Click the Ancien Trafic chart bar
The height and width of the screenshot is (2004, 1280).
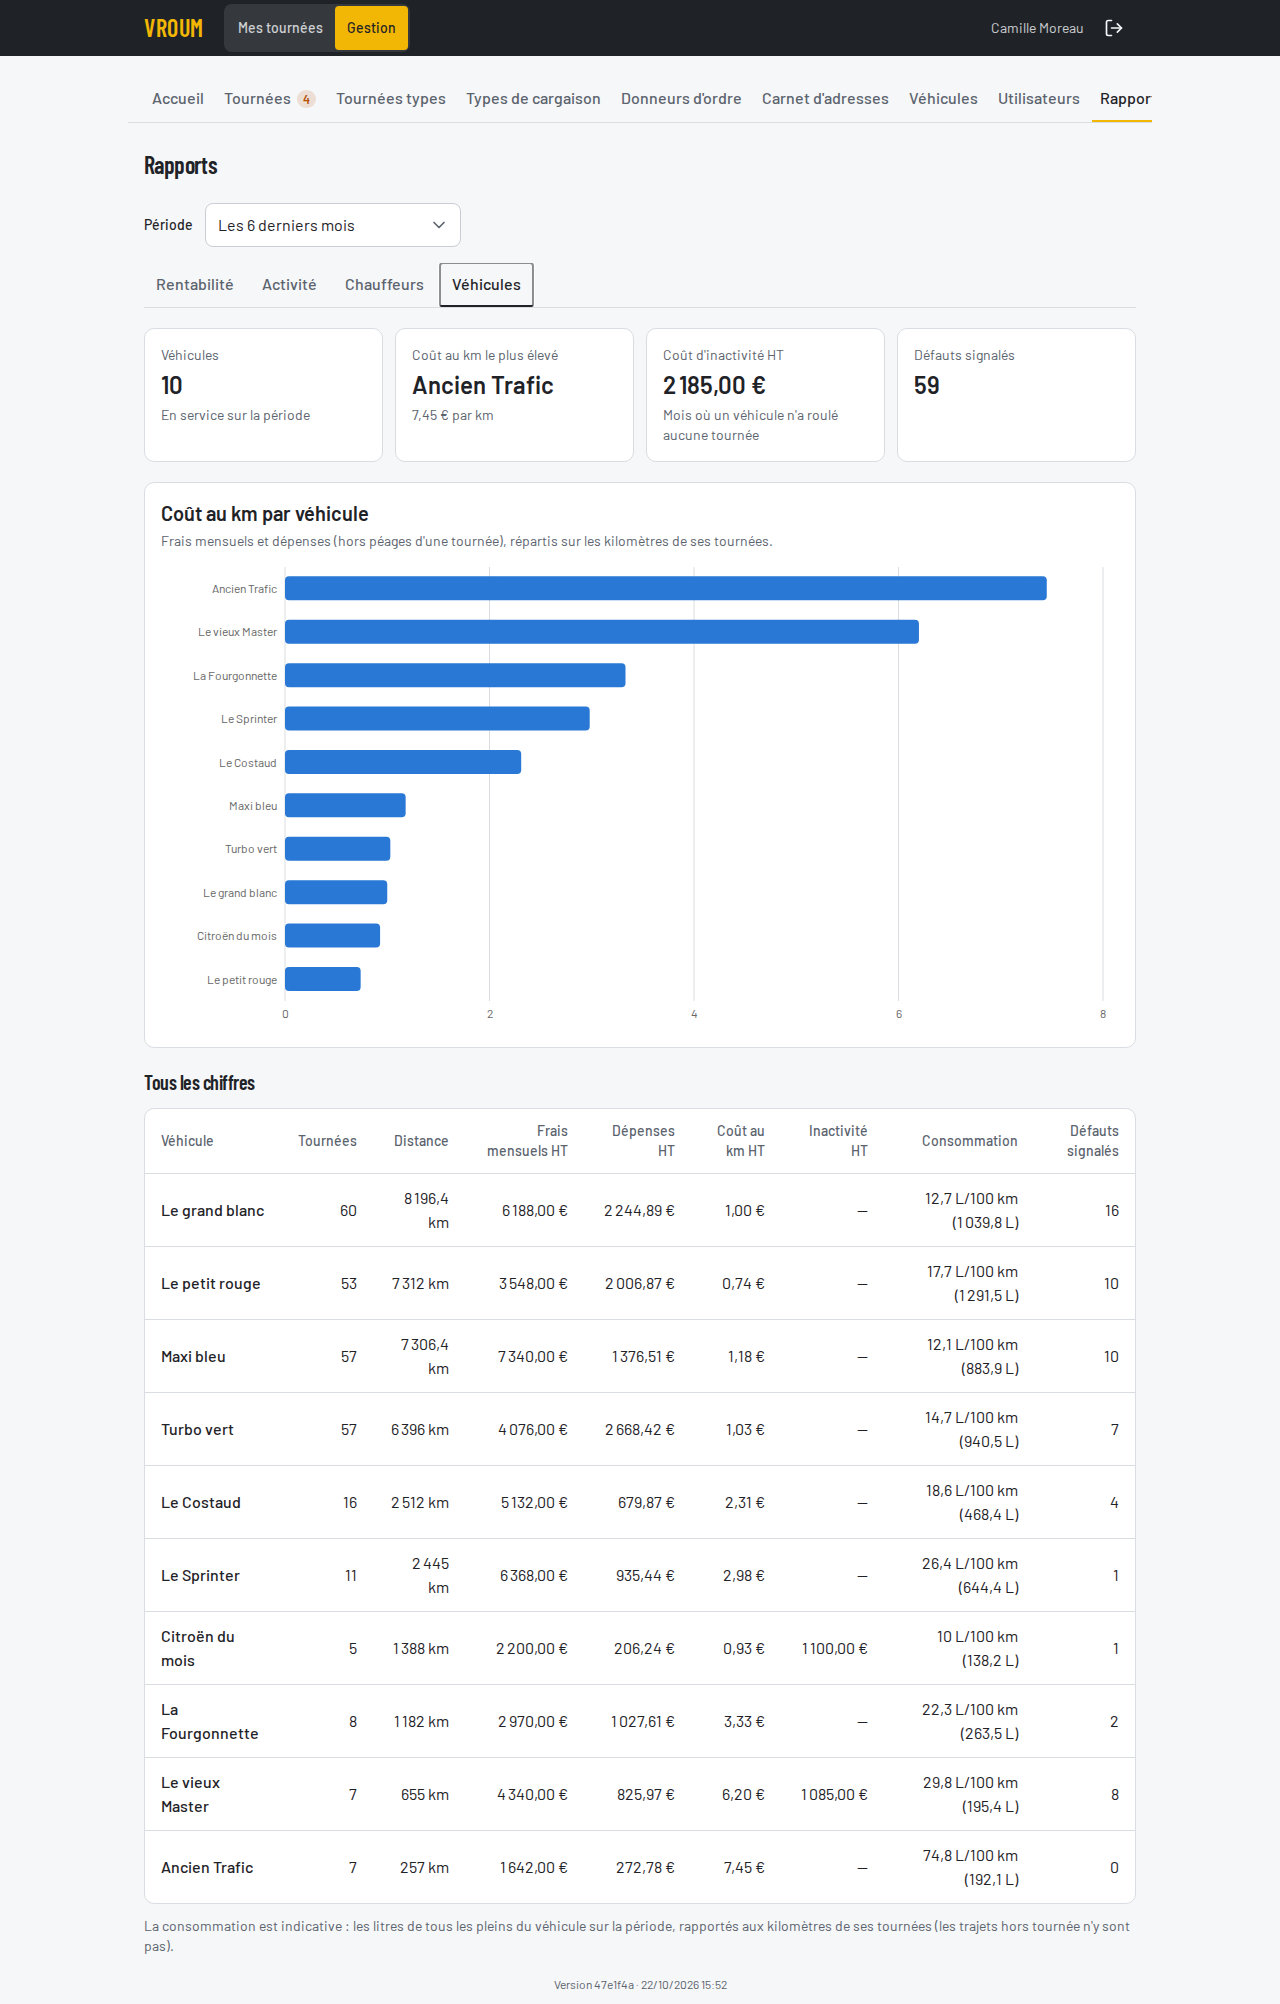pyautogui.click(x=666, y=588)
